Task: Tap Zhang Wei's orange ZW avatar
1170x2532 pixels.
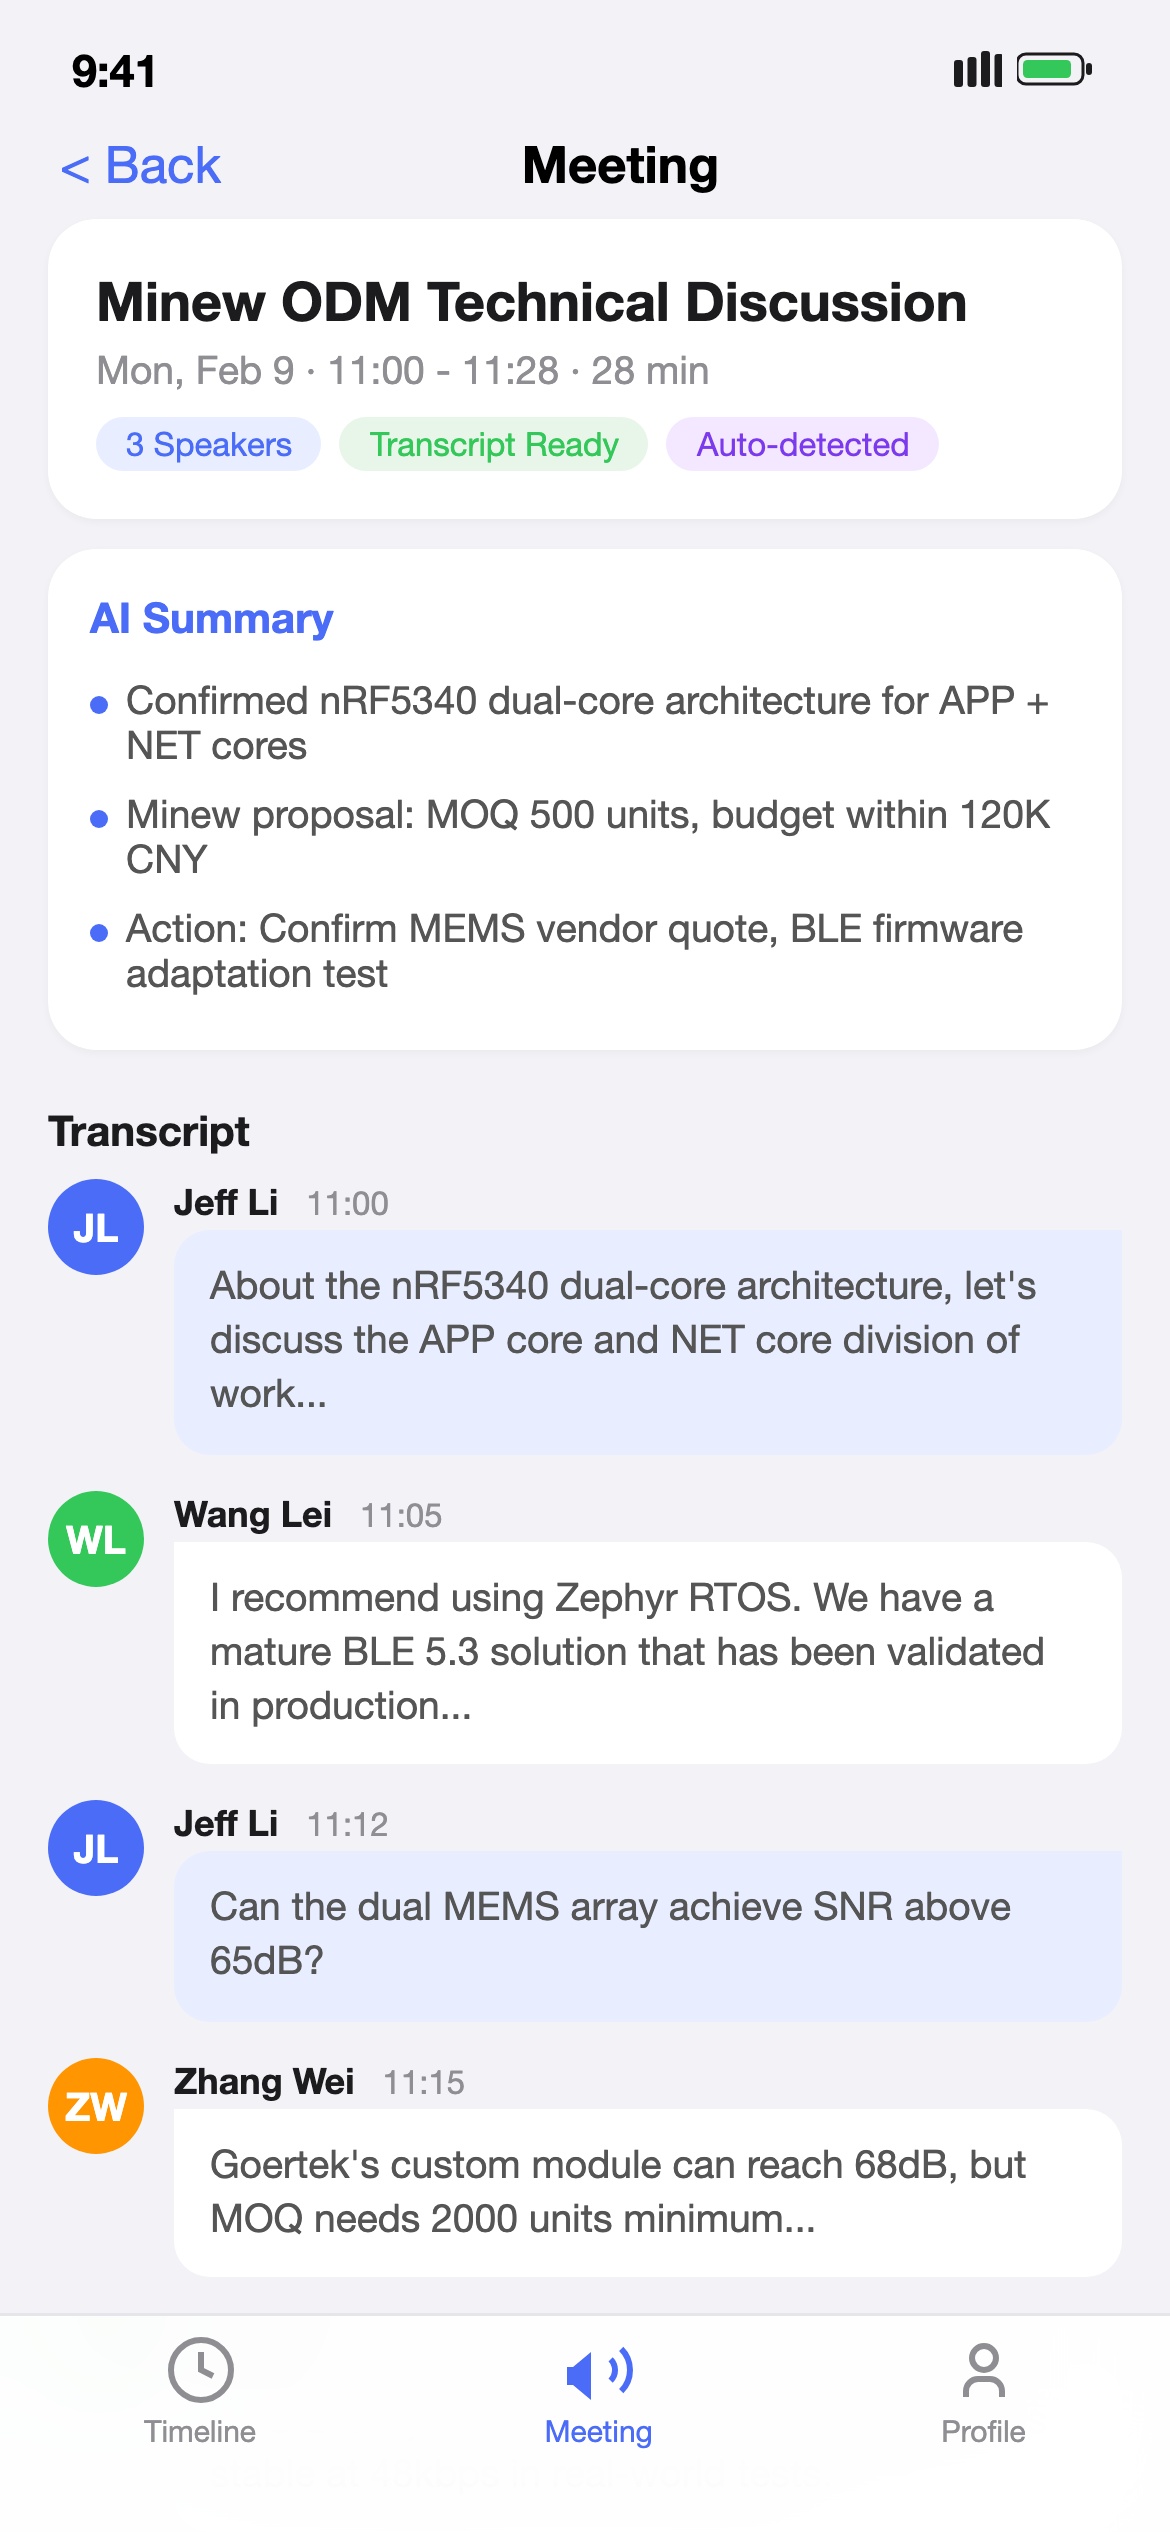Action: pyautogui.click(x=96, y=2106)
